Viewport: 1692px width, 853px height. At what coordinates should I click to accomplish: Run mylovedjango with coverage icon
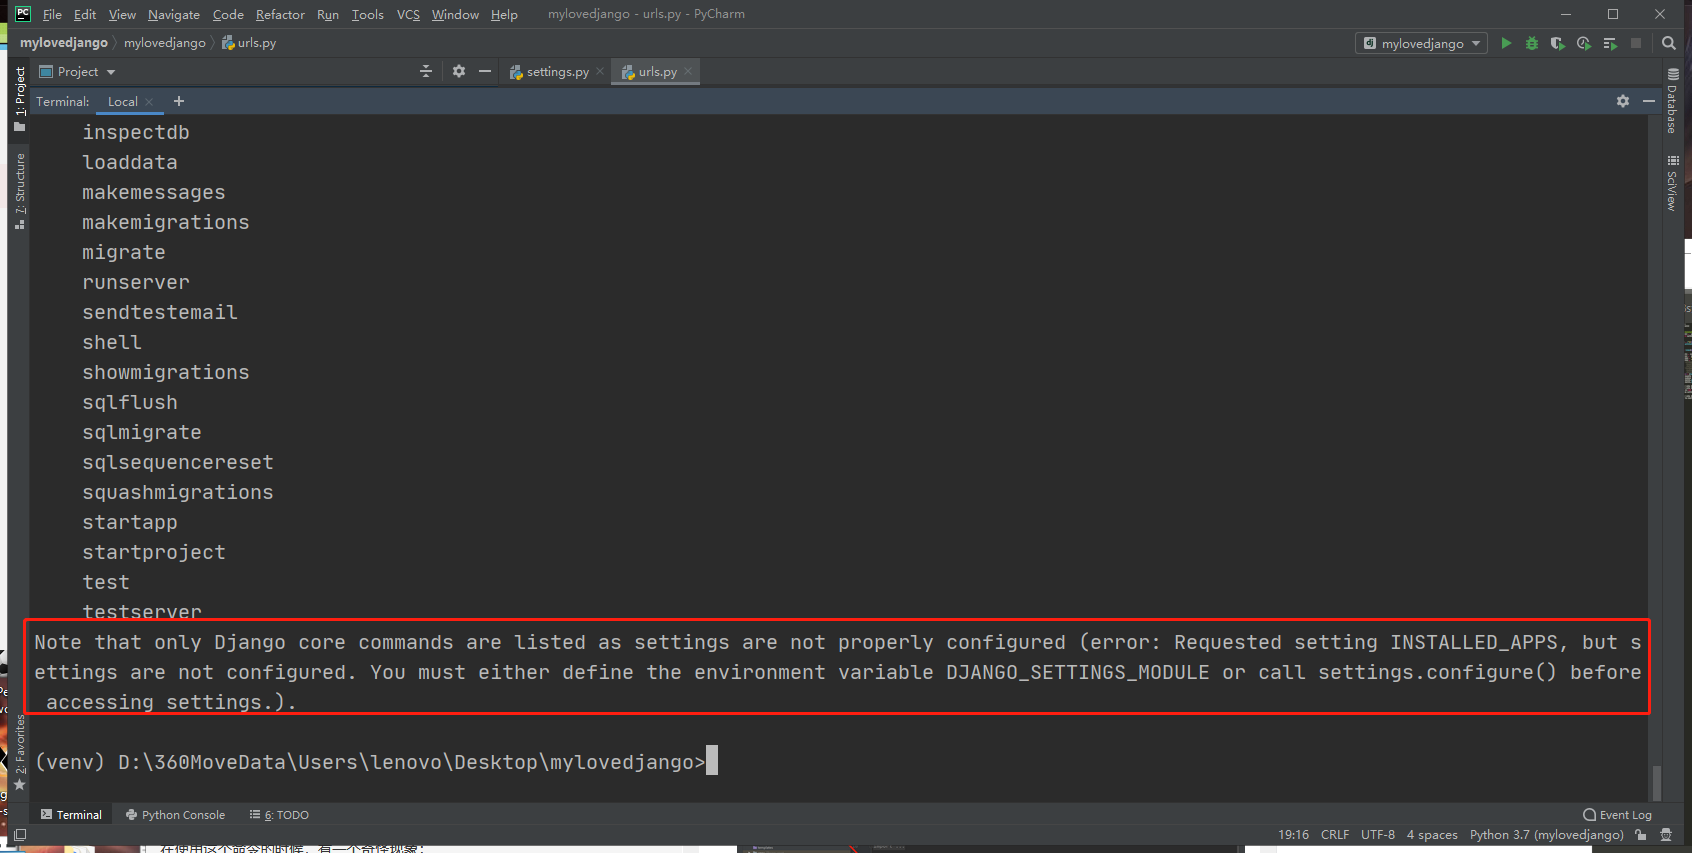pyautogui.click(x=1558, y=43)
